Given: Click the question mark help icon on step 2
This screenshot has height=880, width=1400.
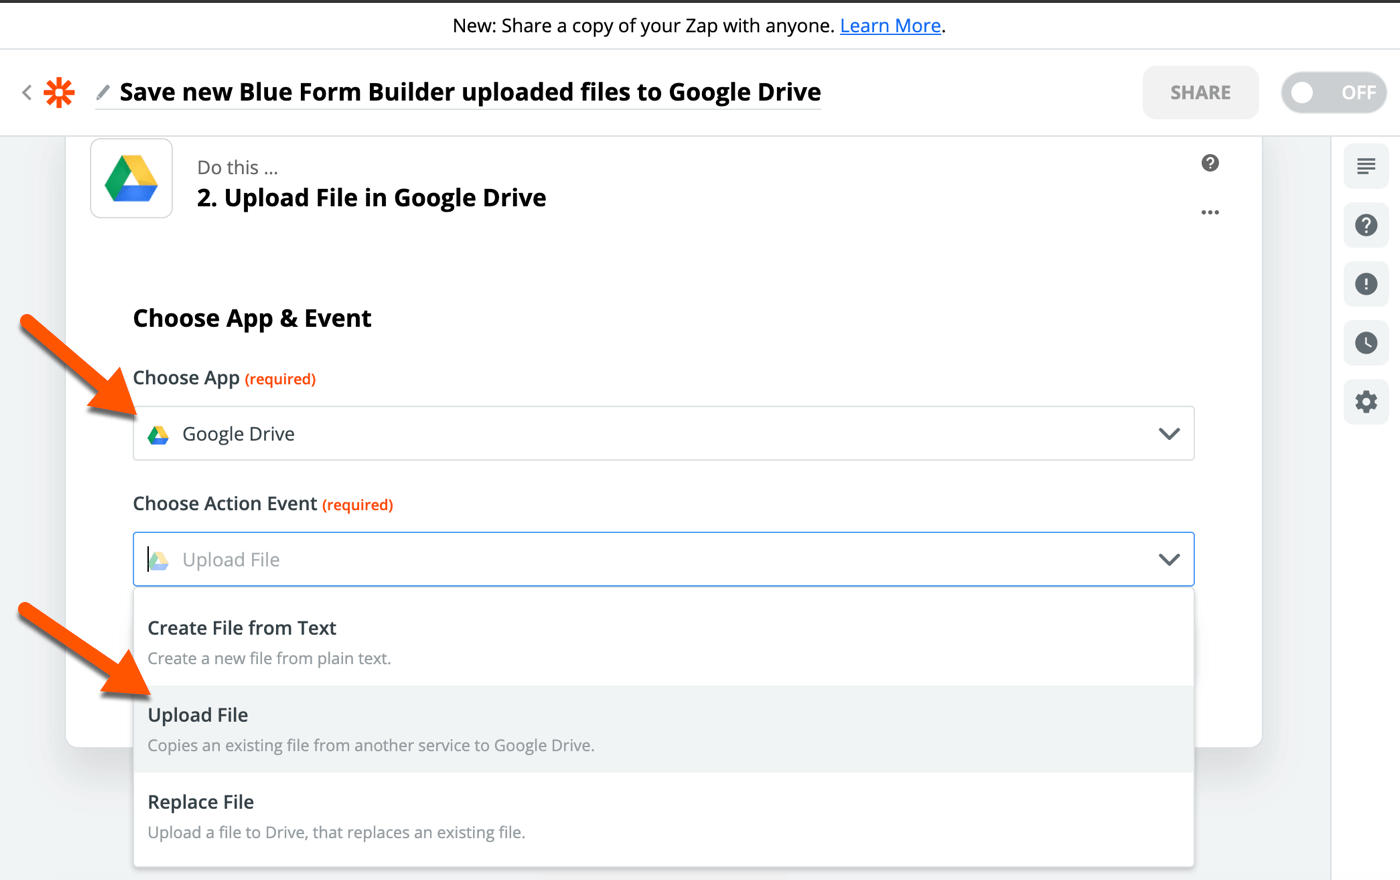Looking at the screenshot, I should coord(1210,163).
